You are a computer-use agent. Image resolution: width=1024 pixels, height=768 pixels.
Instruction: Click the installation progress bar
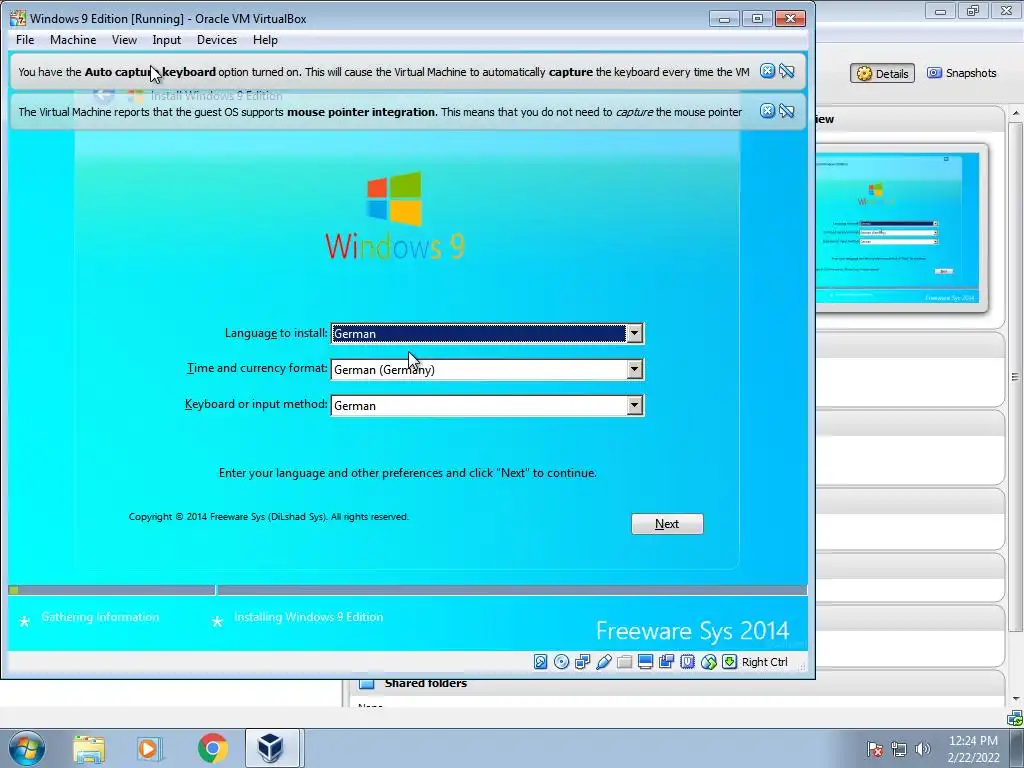pyautogui.click(x=408, y=590)
